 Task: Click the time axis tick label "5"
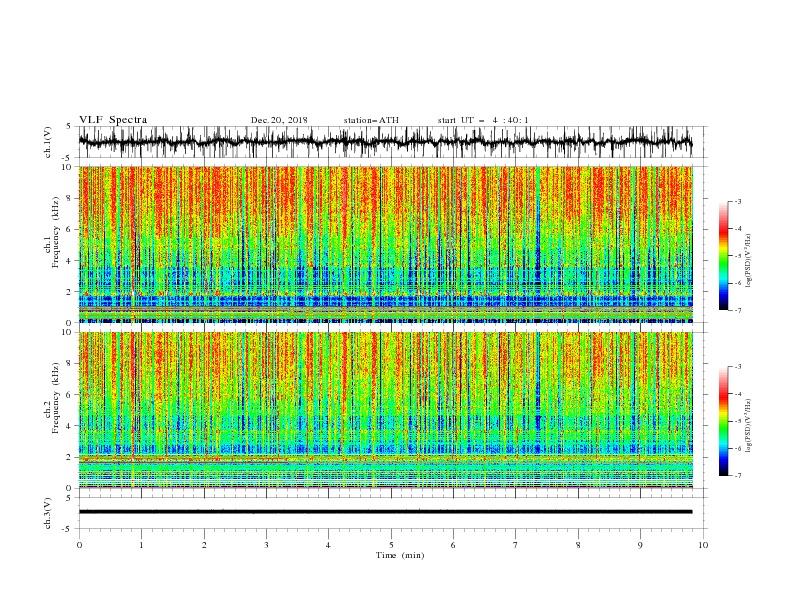(391, 545)
